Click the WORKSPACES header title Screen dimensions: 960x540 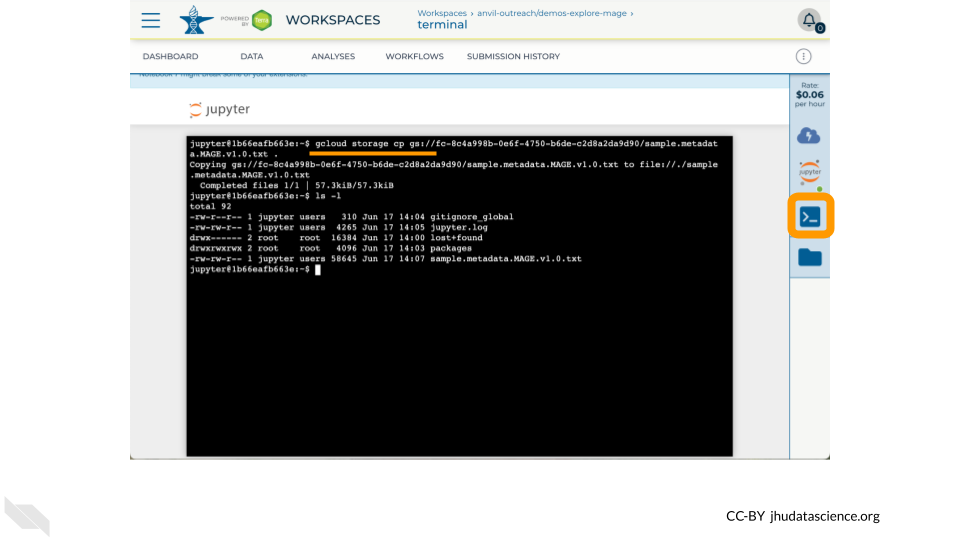click(332, 20)
